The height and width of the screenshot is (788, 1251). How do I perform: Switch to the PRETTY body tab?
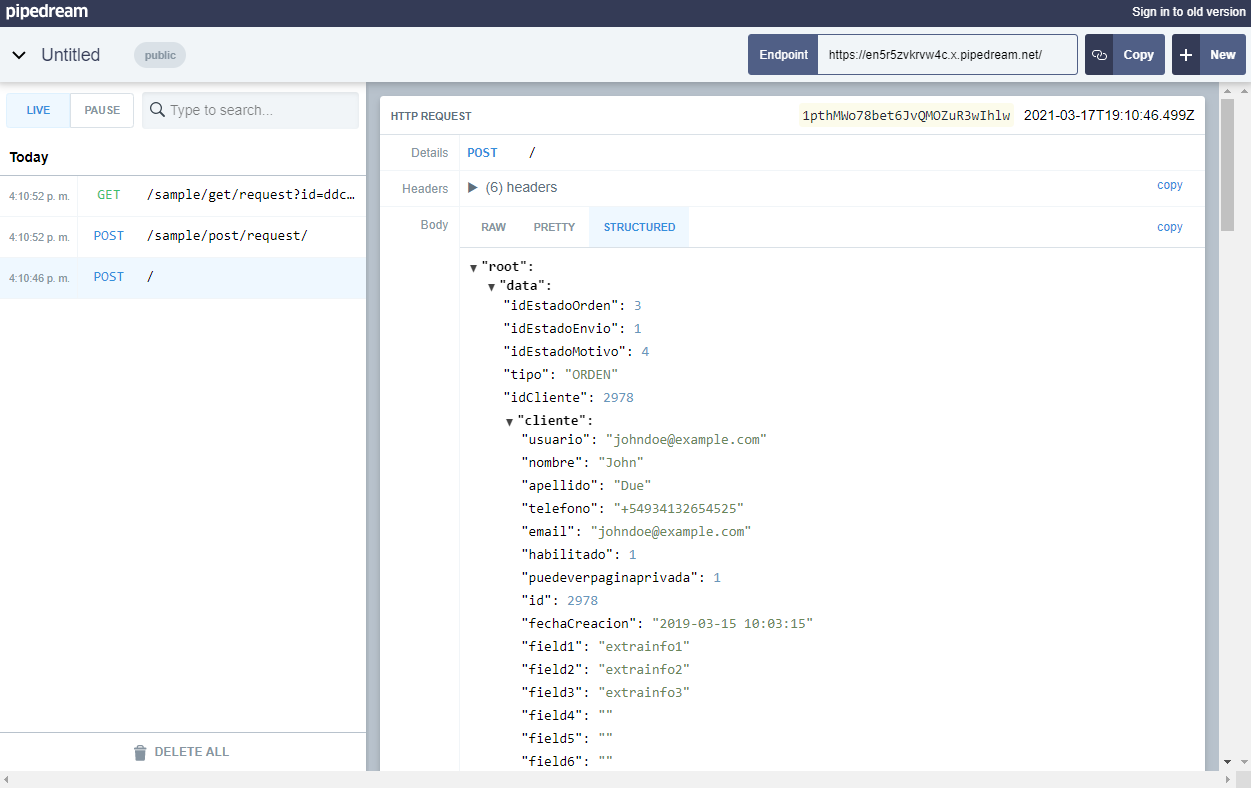[554, 227]
